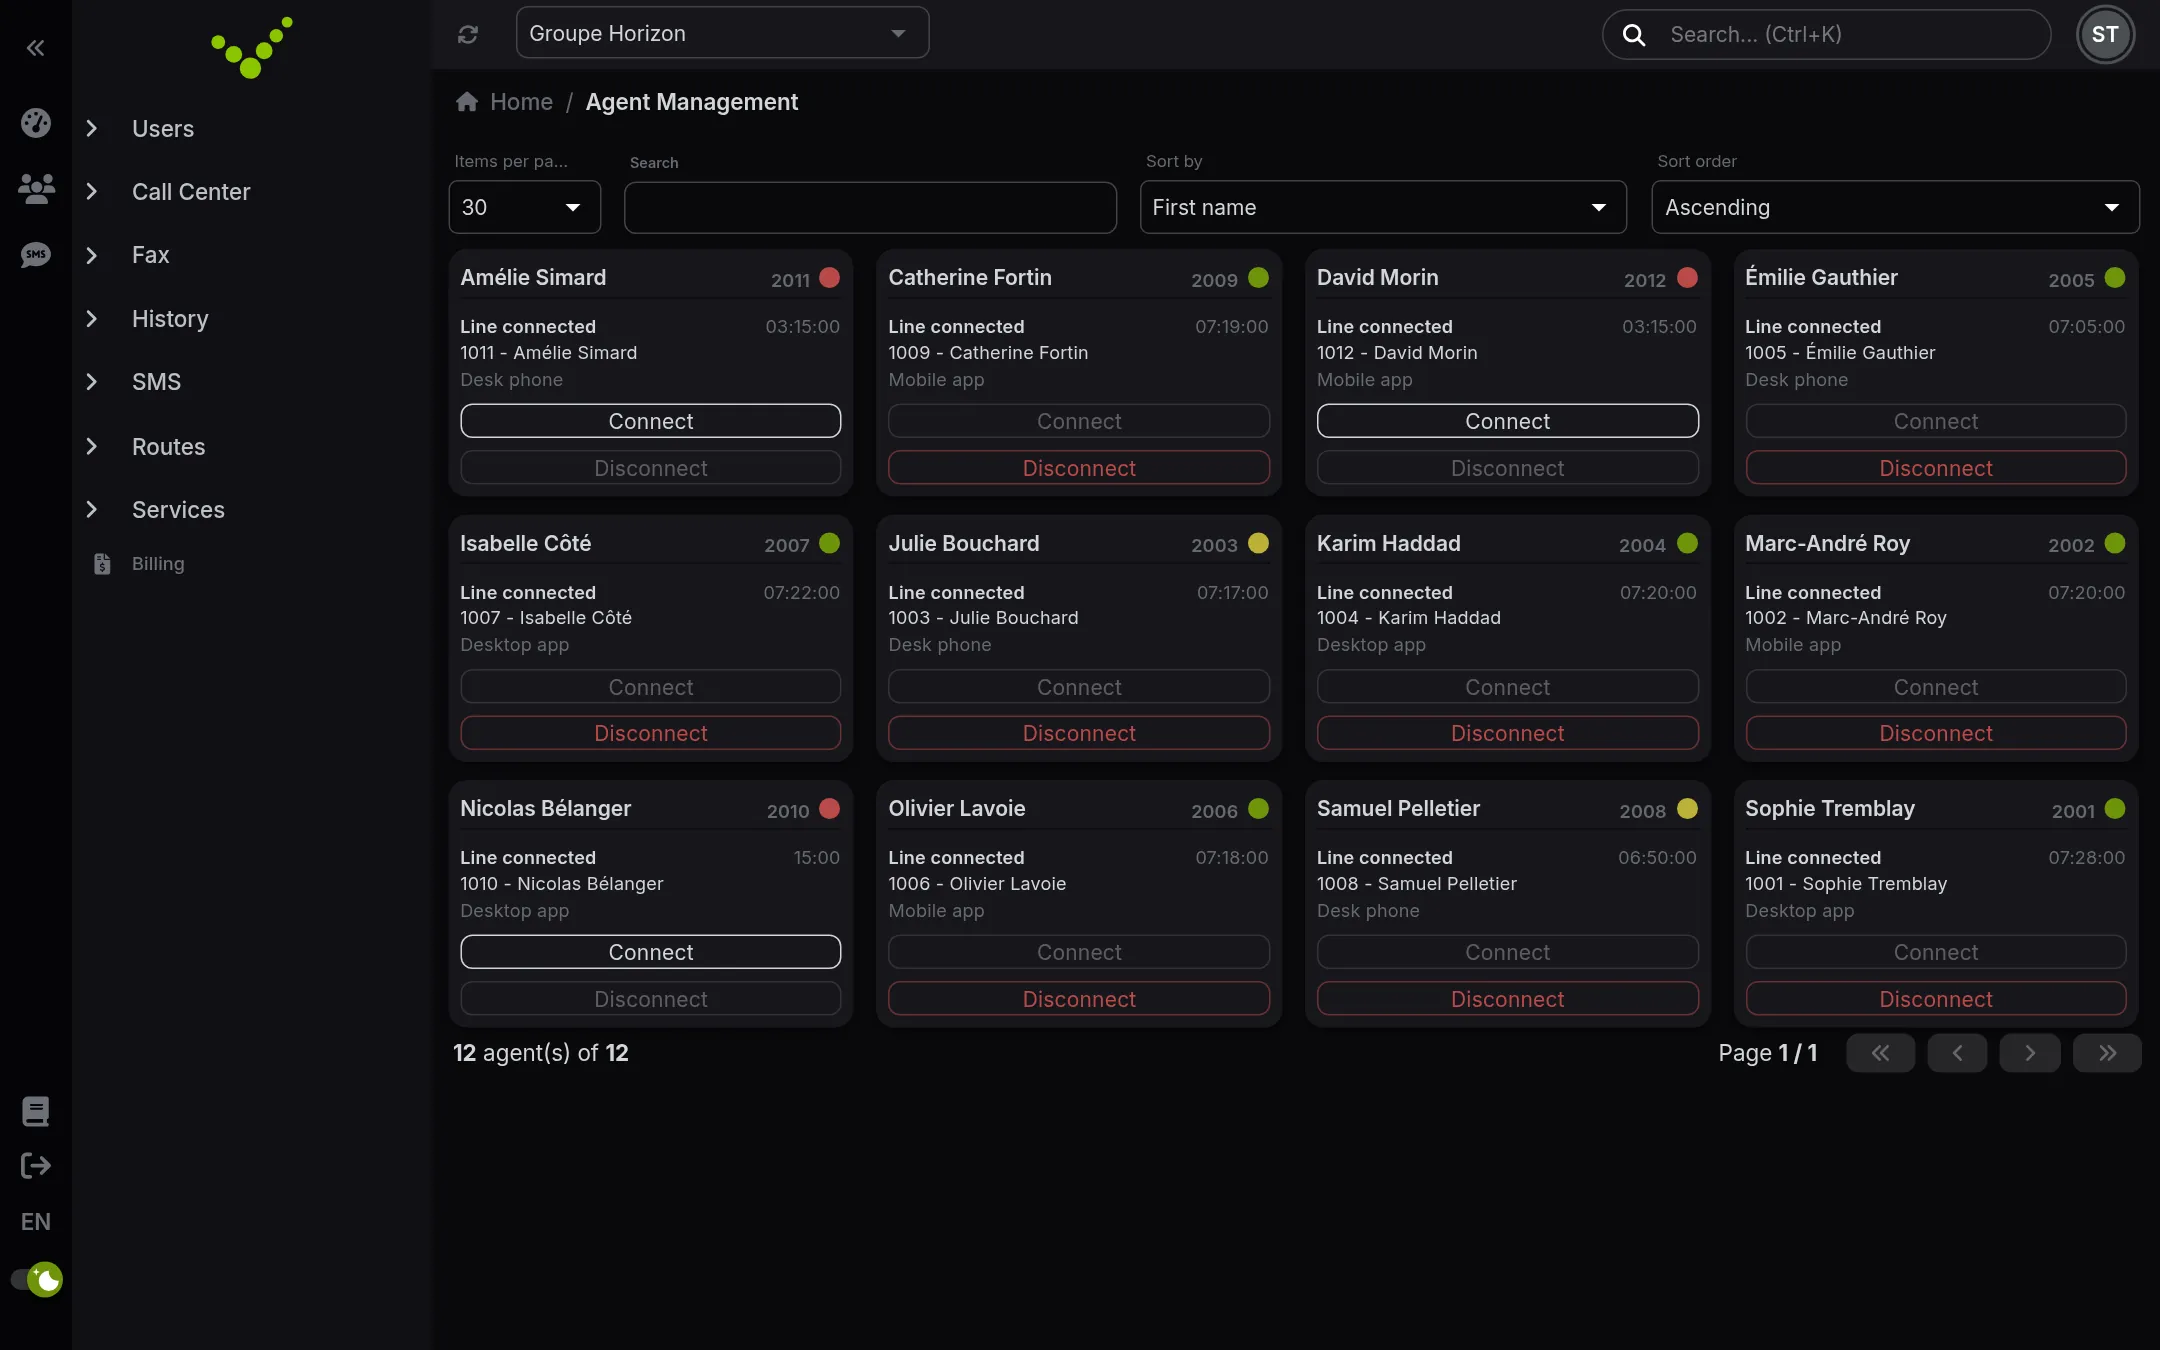Screen dimensions: 2160x1350
Task: Click the Home breadcrumb link
Action: pos(521,102)
